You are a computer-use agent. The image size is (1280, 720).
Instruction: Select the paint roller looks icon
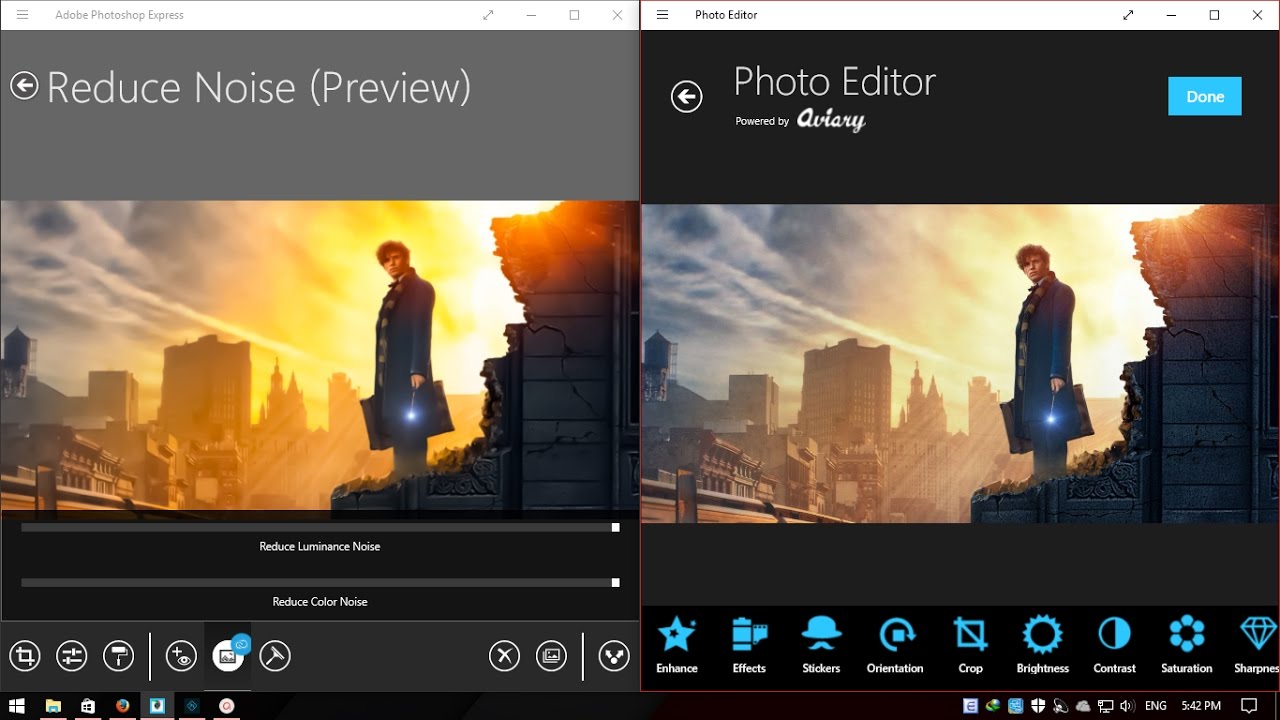pyautogui.click(x=118, y=656)
